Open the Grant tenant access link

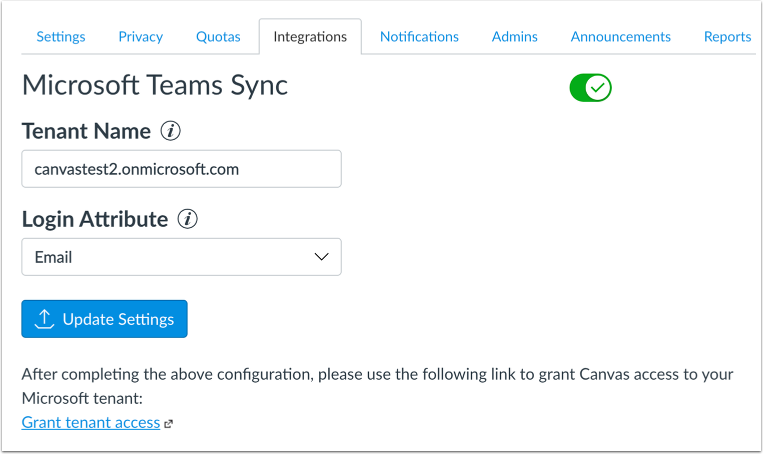91,422
